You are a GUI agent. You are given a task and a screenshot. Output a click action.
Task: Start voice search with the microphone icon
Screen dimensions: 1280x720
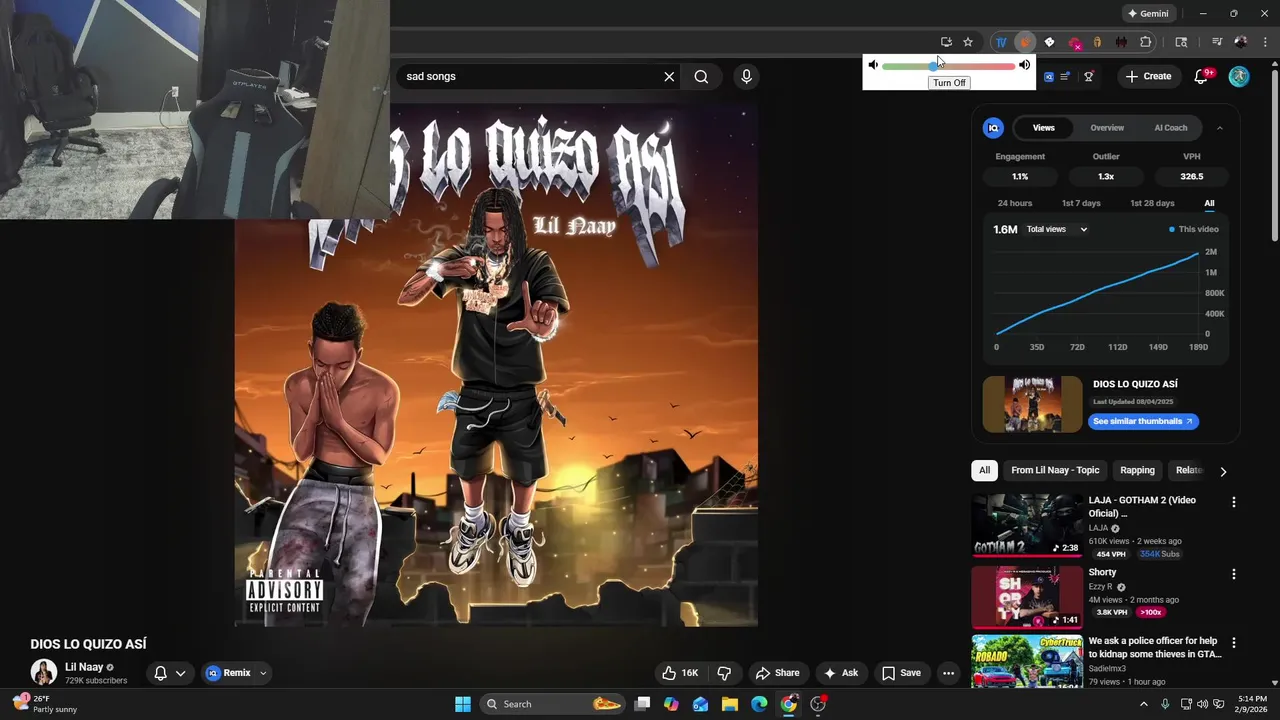click(746, 77)
